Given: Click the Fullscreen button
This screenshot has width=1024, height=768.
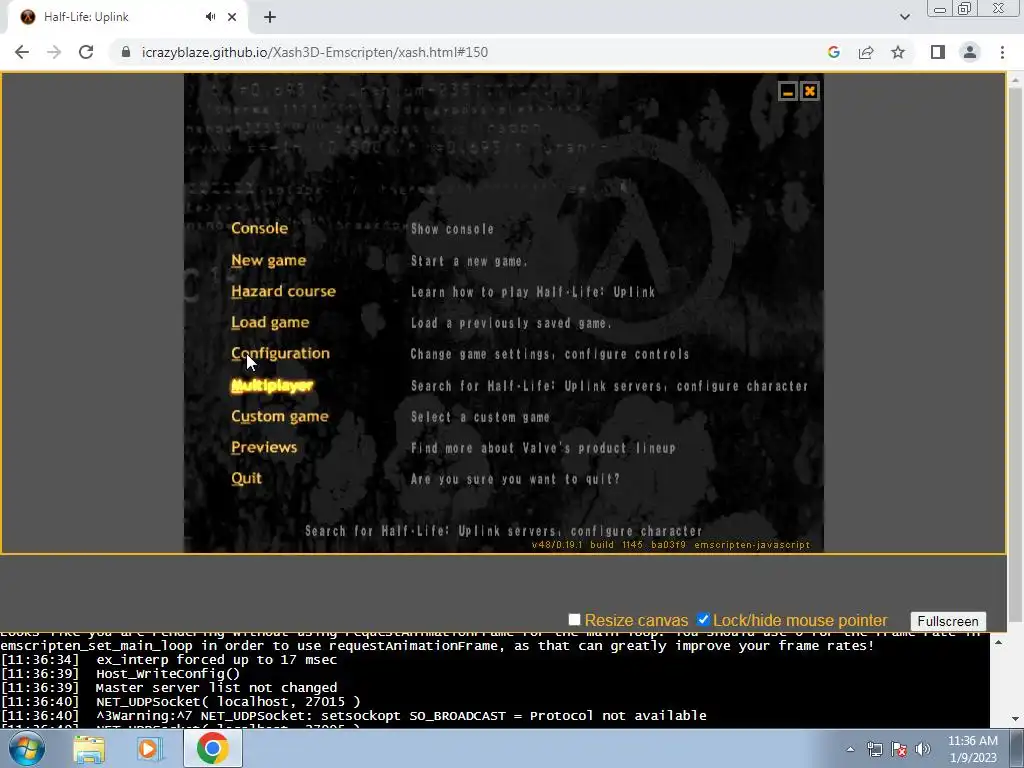Looking at the screenshot, I should (x=948, y=621).
